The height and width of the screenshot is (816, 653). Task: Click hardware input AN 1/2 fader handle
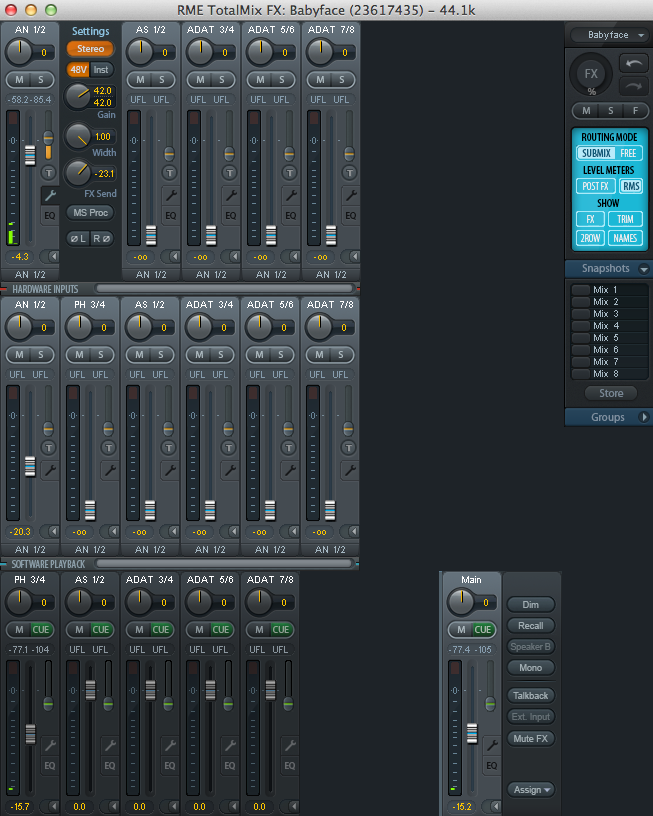(x=30, y=156)
